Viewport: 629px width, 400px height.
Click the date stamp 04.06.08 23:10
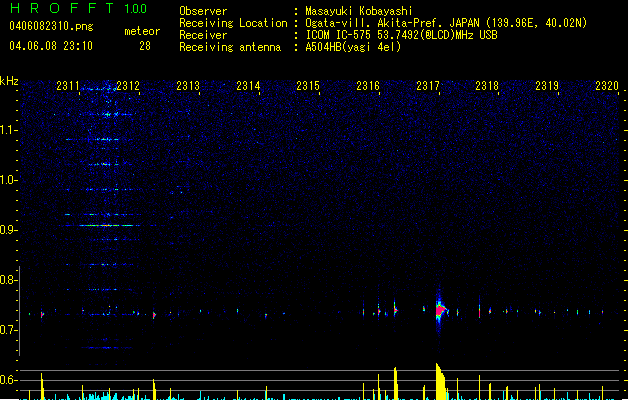click(51, 46)
